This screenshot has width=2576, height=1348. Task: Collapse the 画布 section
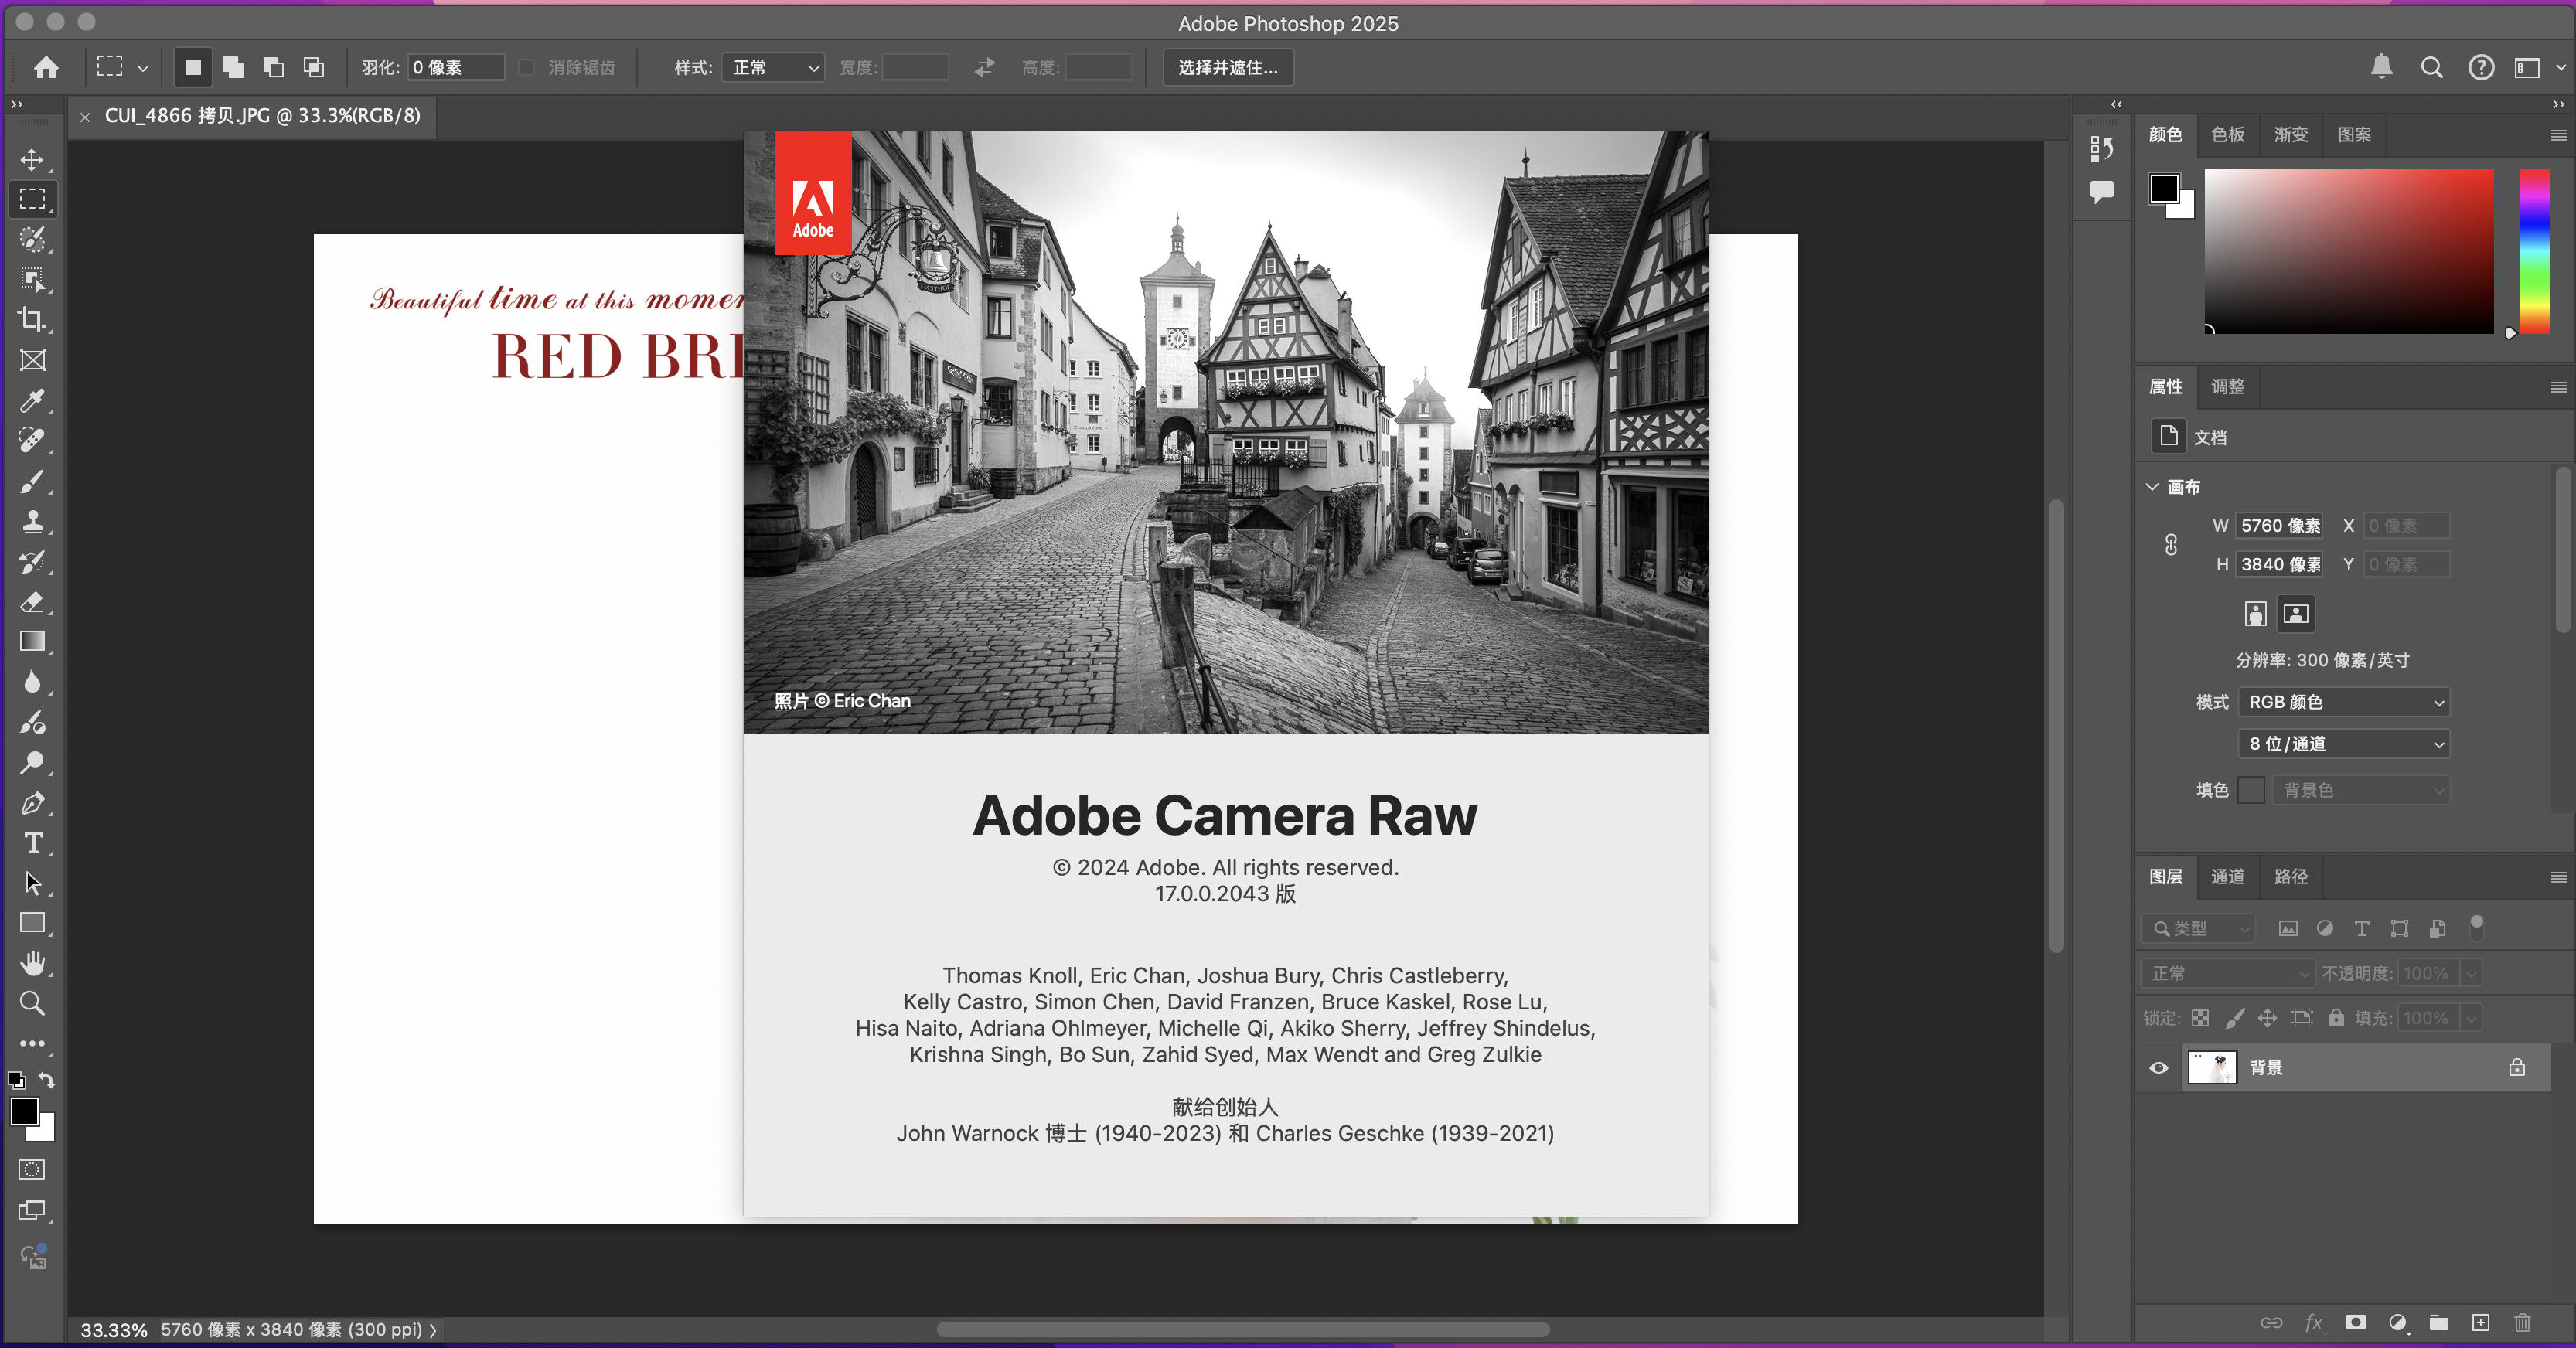click(x=2152, y=487)
